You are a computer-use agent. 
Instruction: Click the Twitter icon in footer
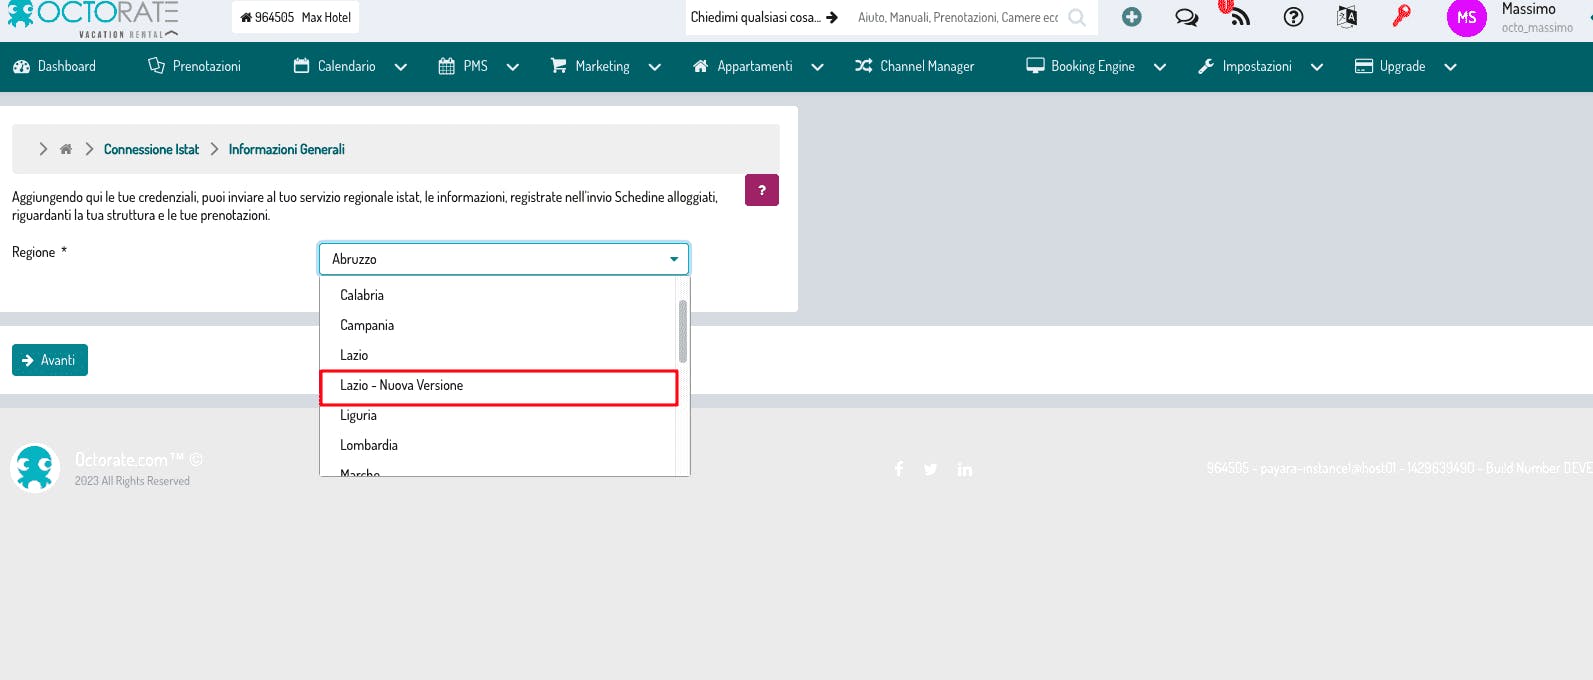tap(931, 469)
